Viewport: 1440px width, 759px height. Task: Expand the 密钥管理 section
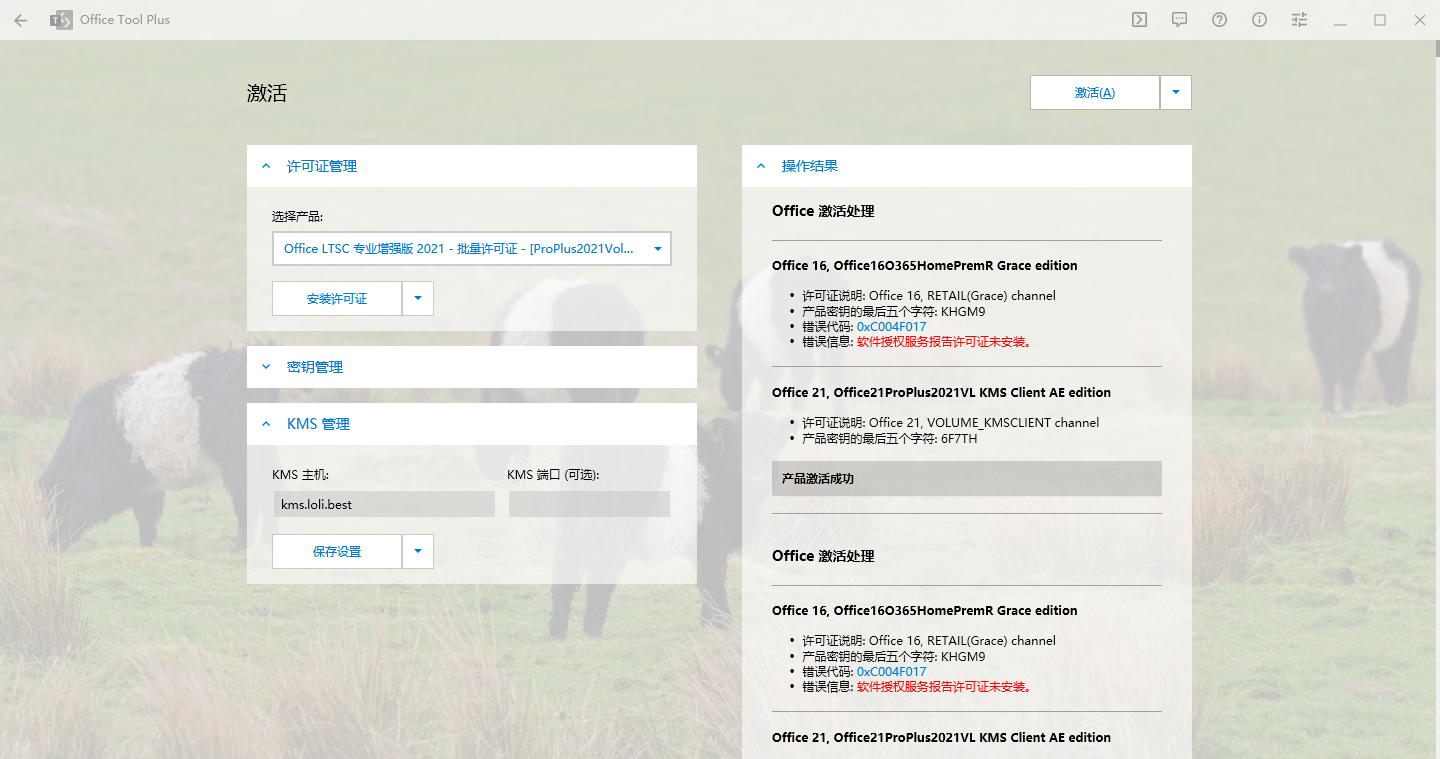click(266, 367)
